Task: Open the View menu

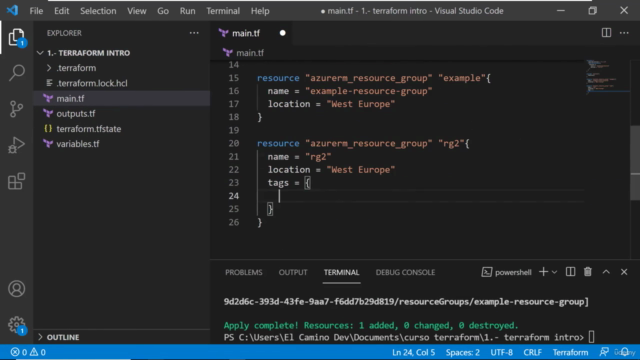Action: (137, 11)
